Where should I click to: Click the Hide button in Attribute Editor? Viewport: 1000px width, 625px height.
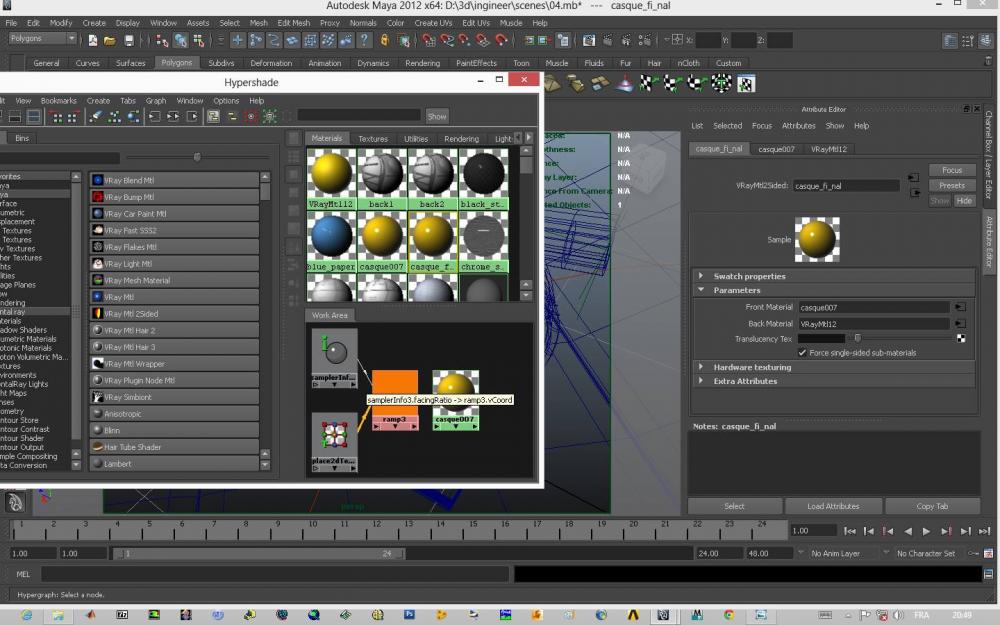click(x=964, y=201)
